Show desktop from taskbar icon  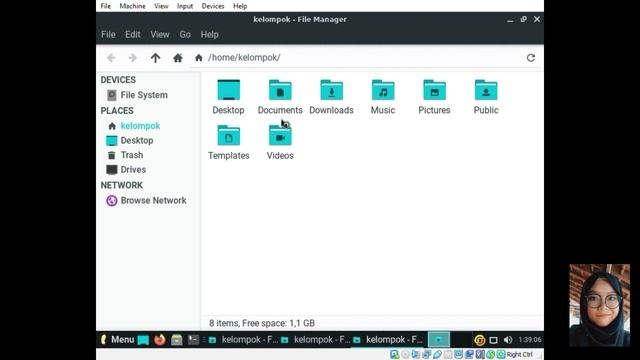(143, 340)
